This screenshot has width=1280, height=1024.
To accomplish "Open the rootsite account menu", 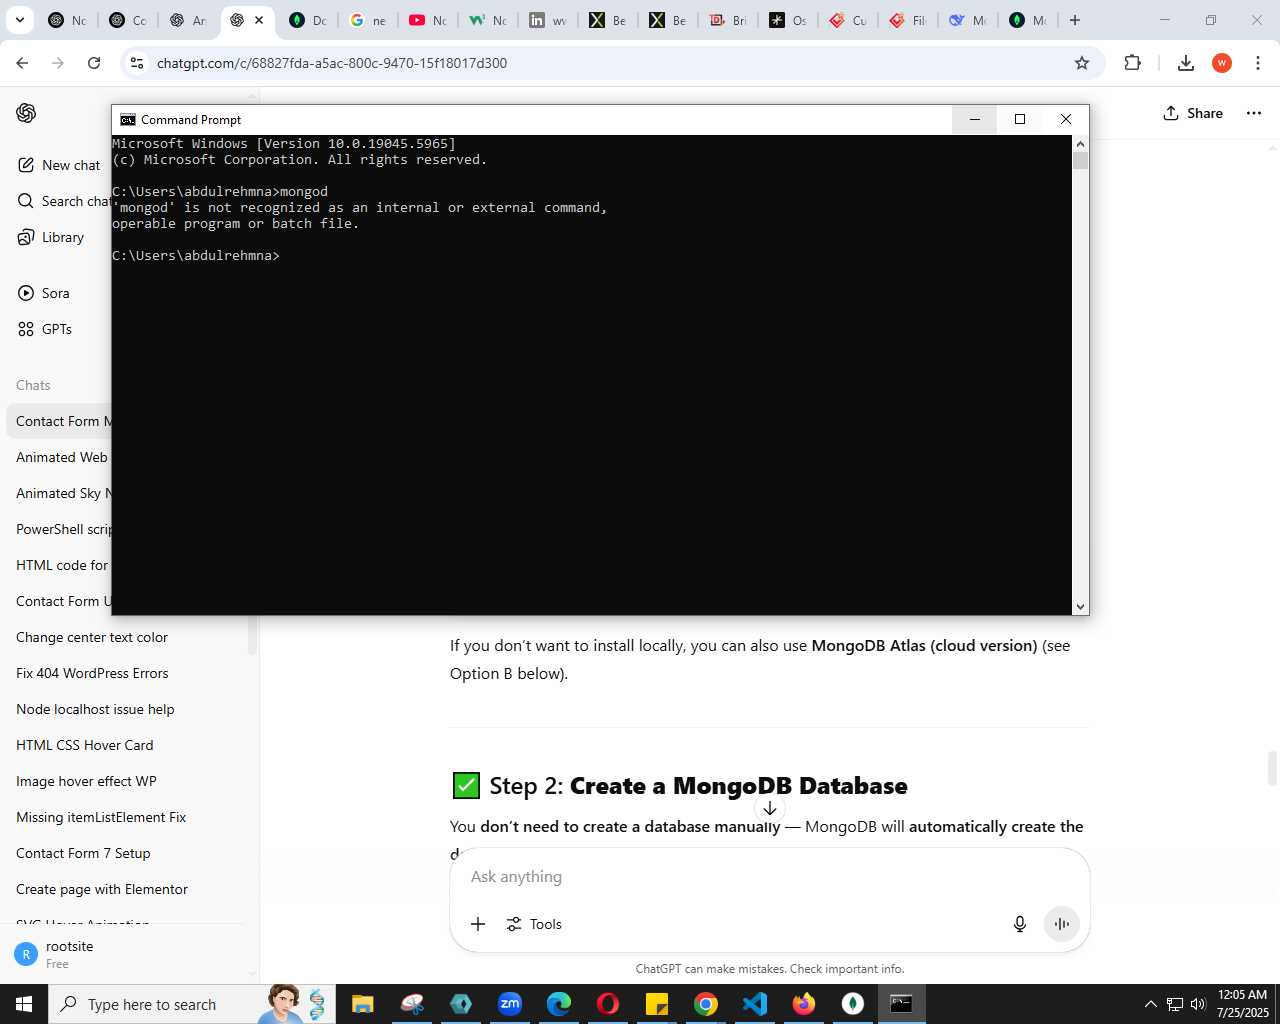I will pos(125,954).
